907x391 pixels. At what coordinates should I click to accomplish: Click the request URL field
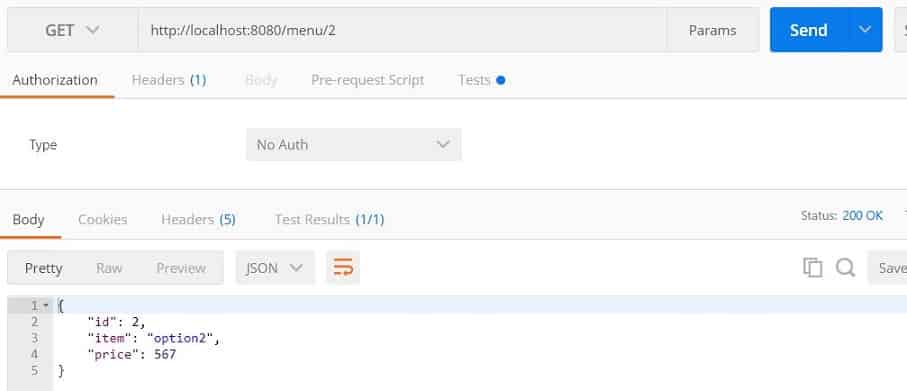402,30
